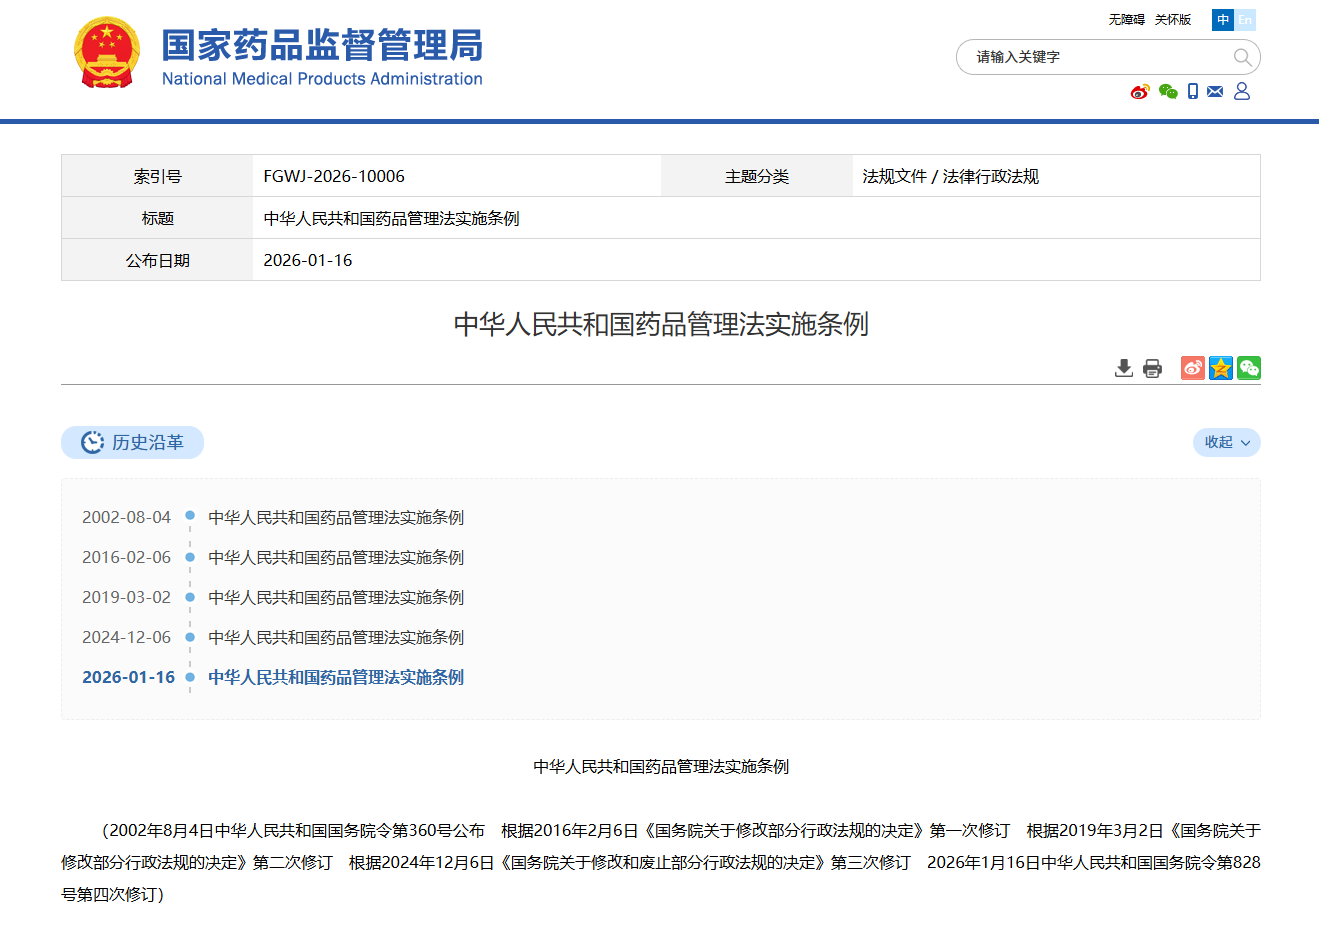Image resolution: width=1319 pixels, height=925 pixels.
Task: Open the 2019-03-02 regulation version link
Action: [336, 597]
